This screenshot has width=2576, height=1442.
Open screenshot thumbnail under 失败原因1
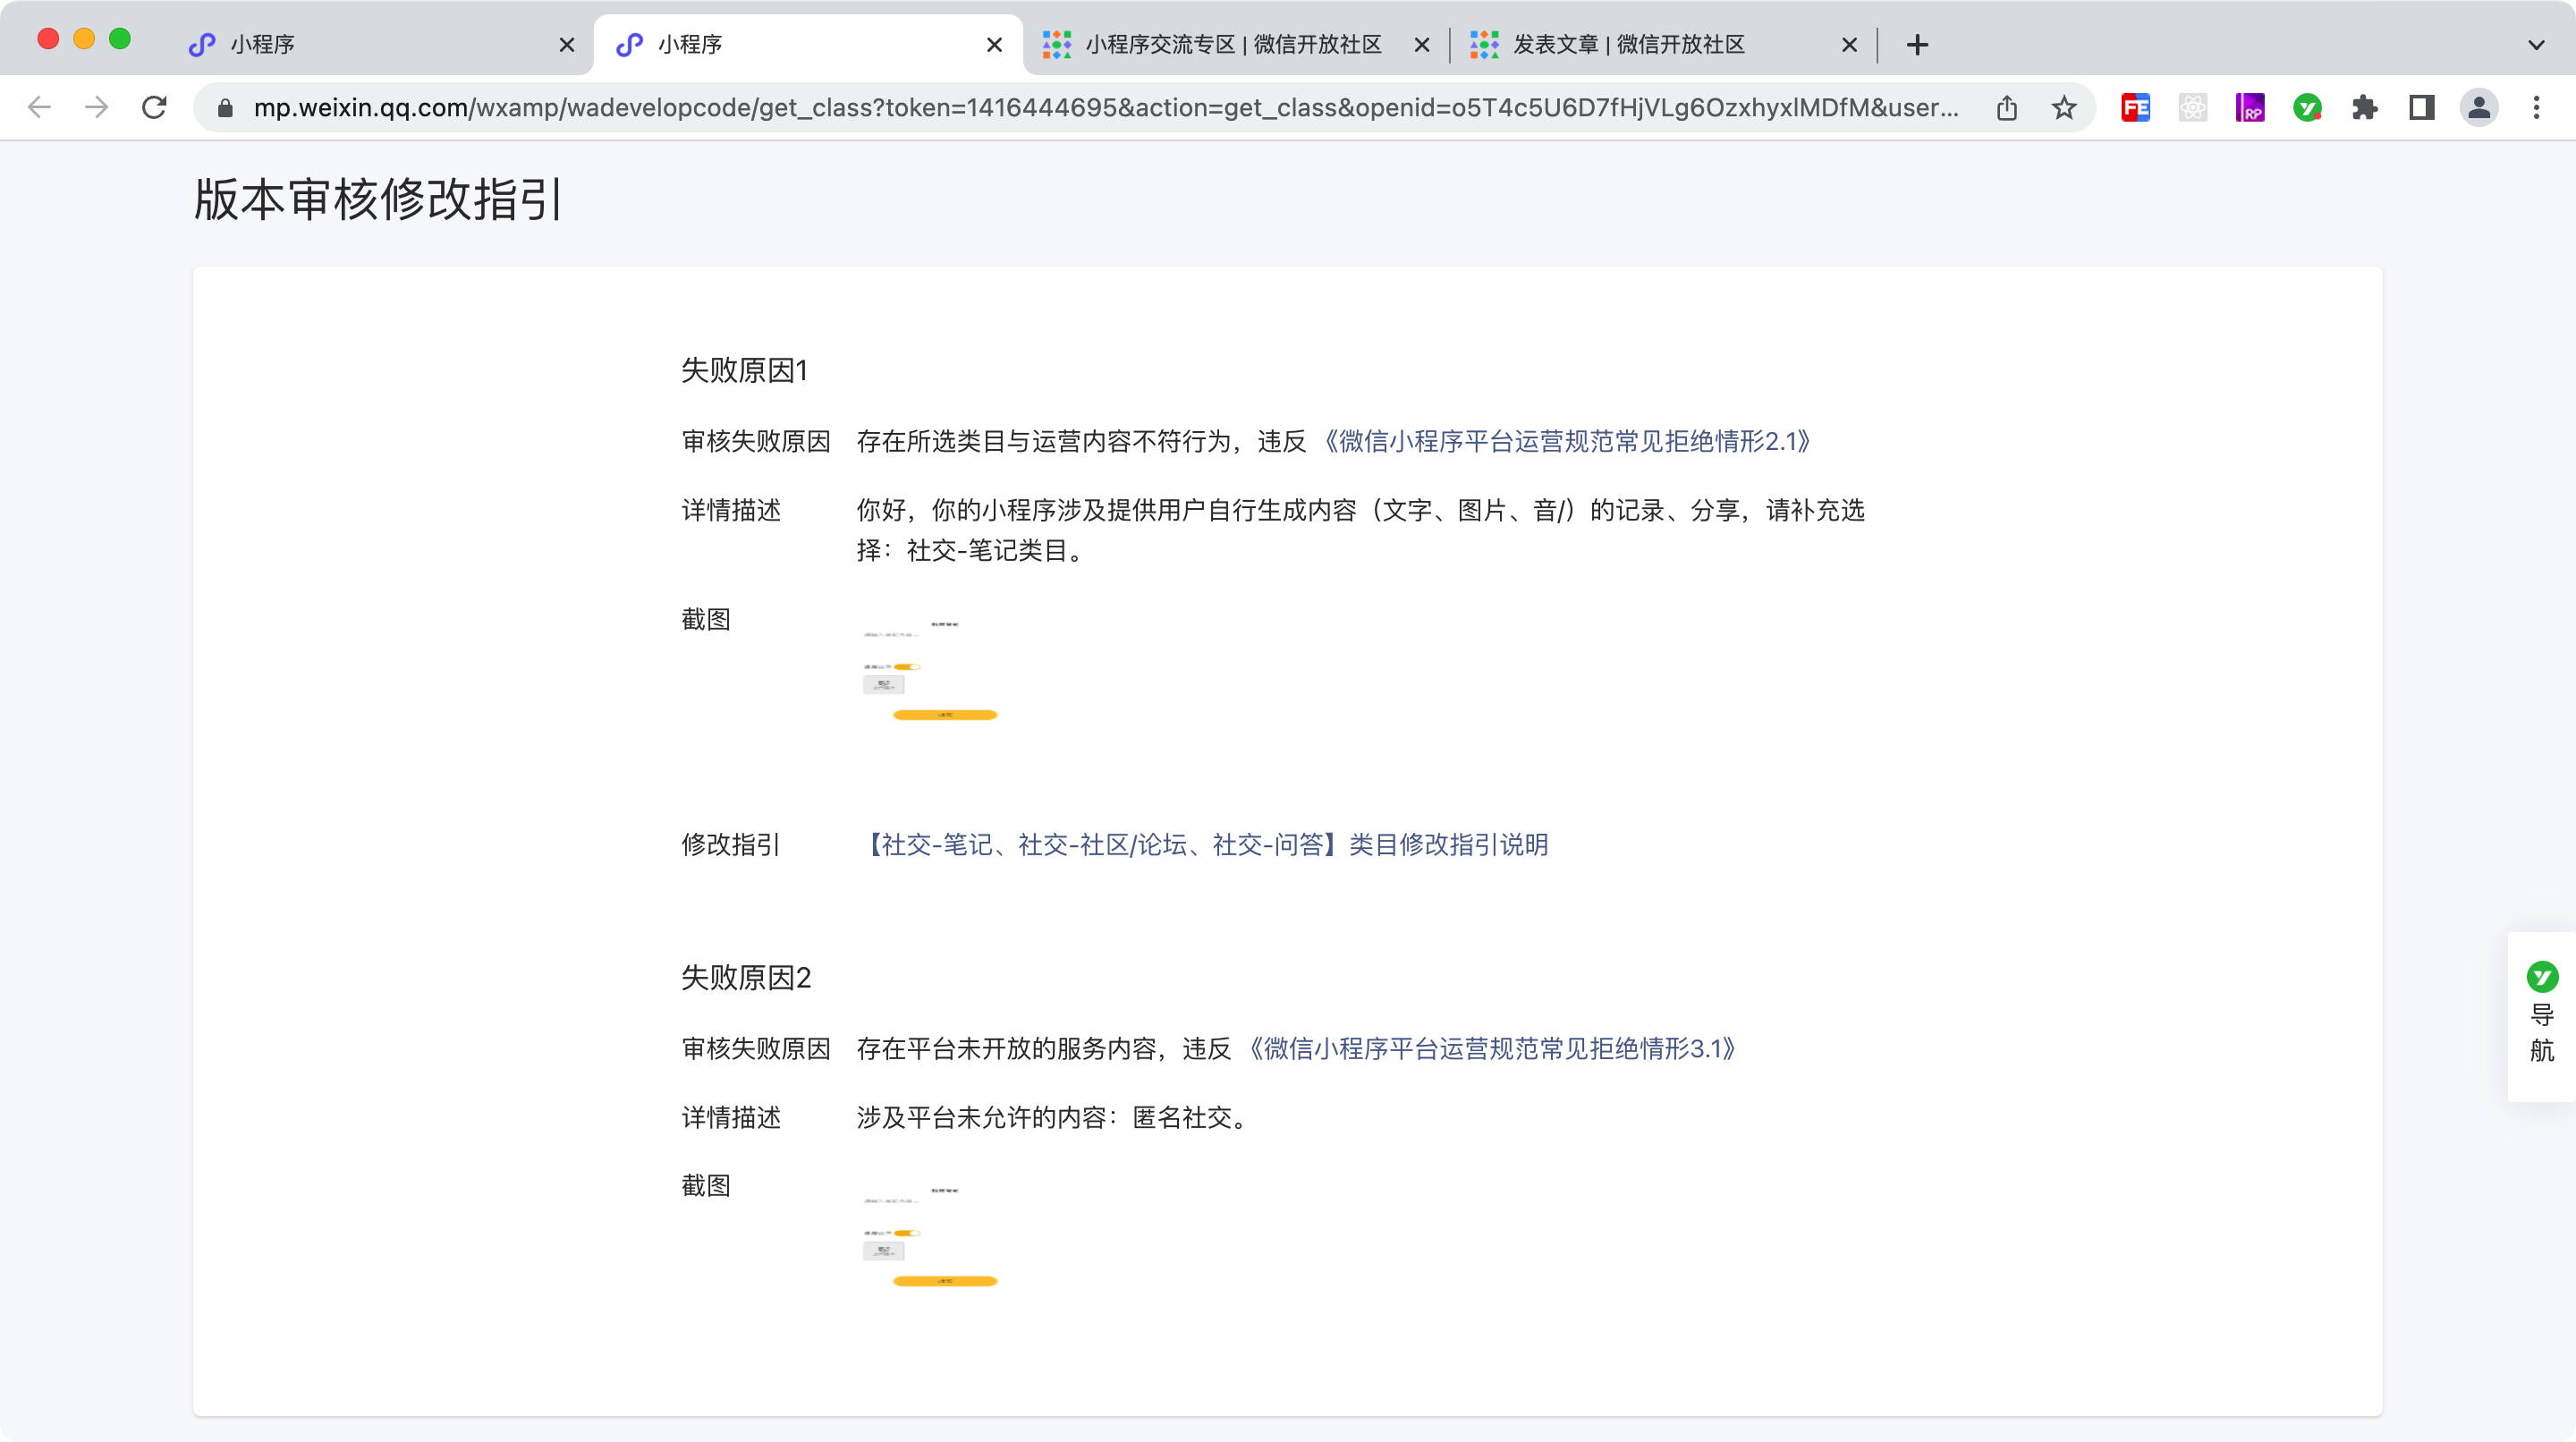tap(930, 669)
